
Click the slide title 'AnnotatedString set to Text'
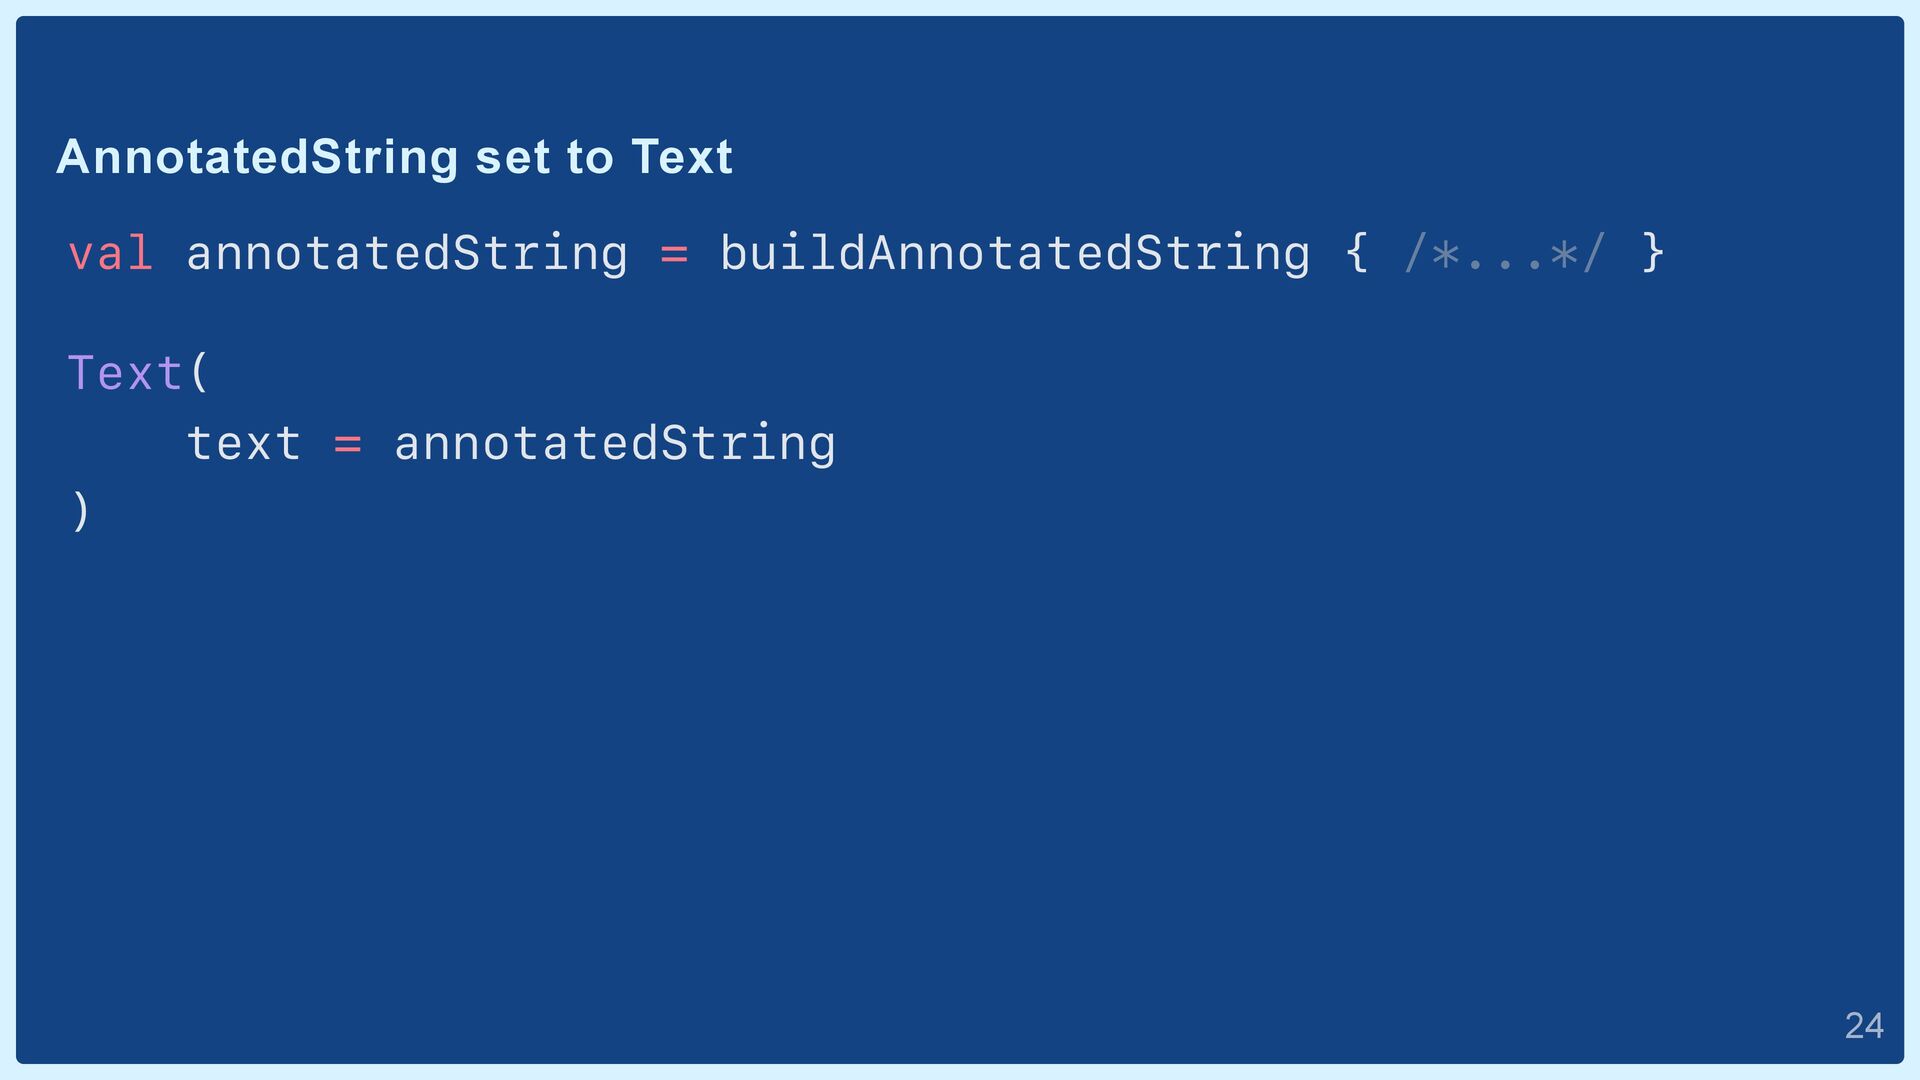click(395, 158)
